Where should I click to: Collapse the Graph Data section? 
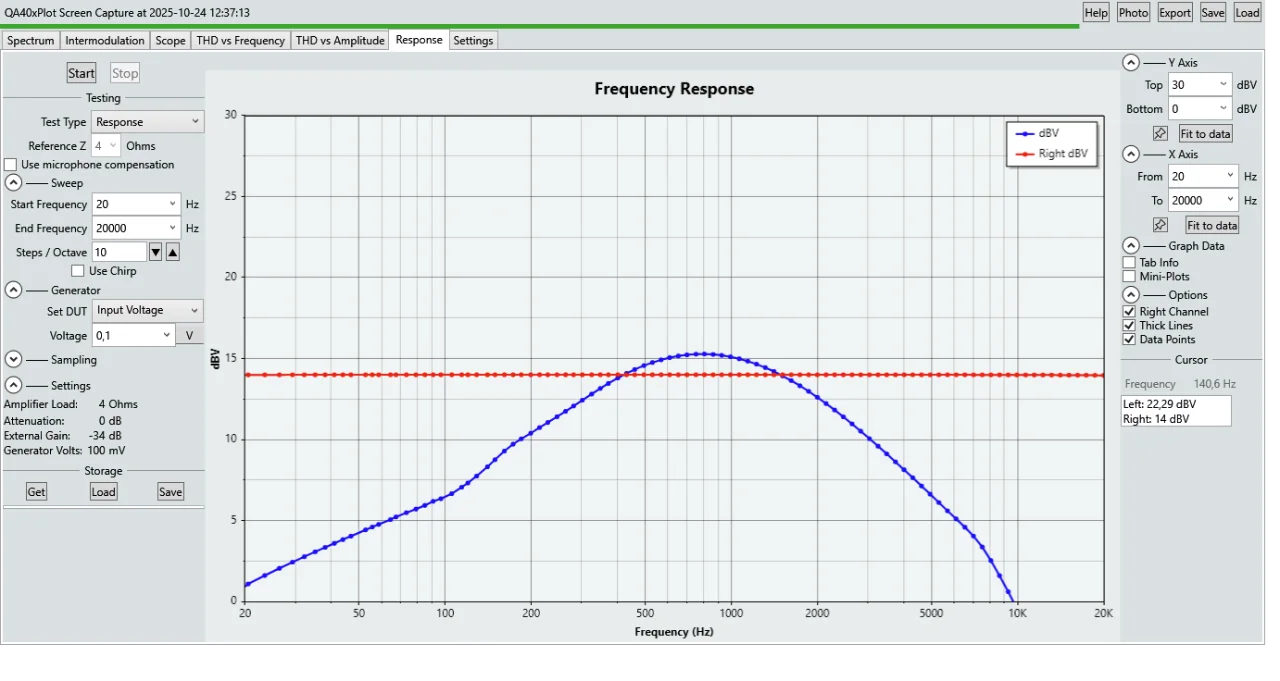pos(1128,245)
